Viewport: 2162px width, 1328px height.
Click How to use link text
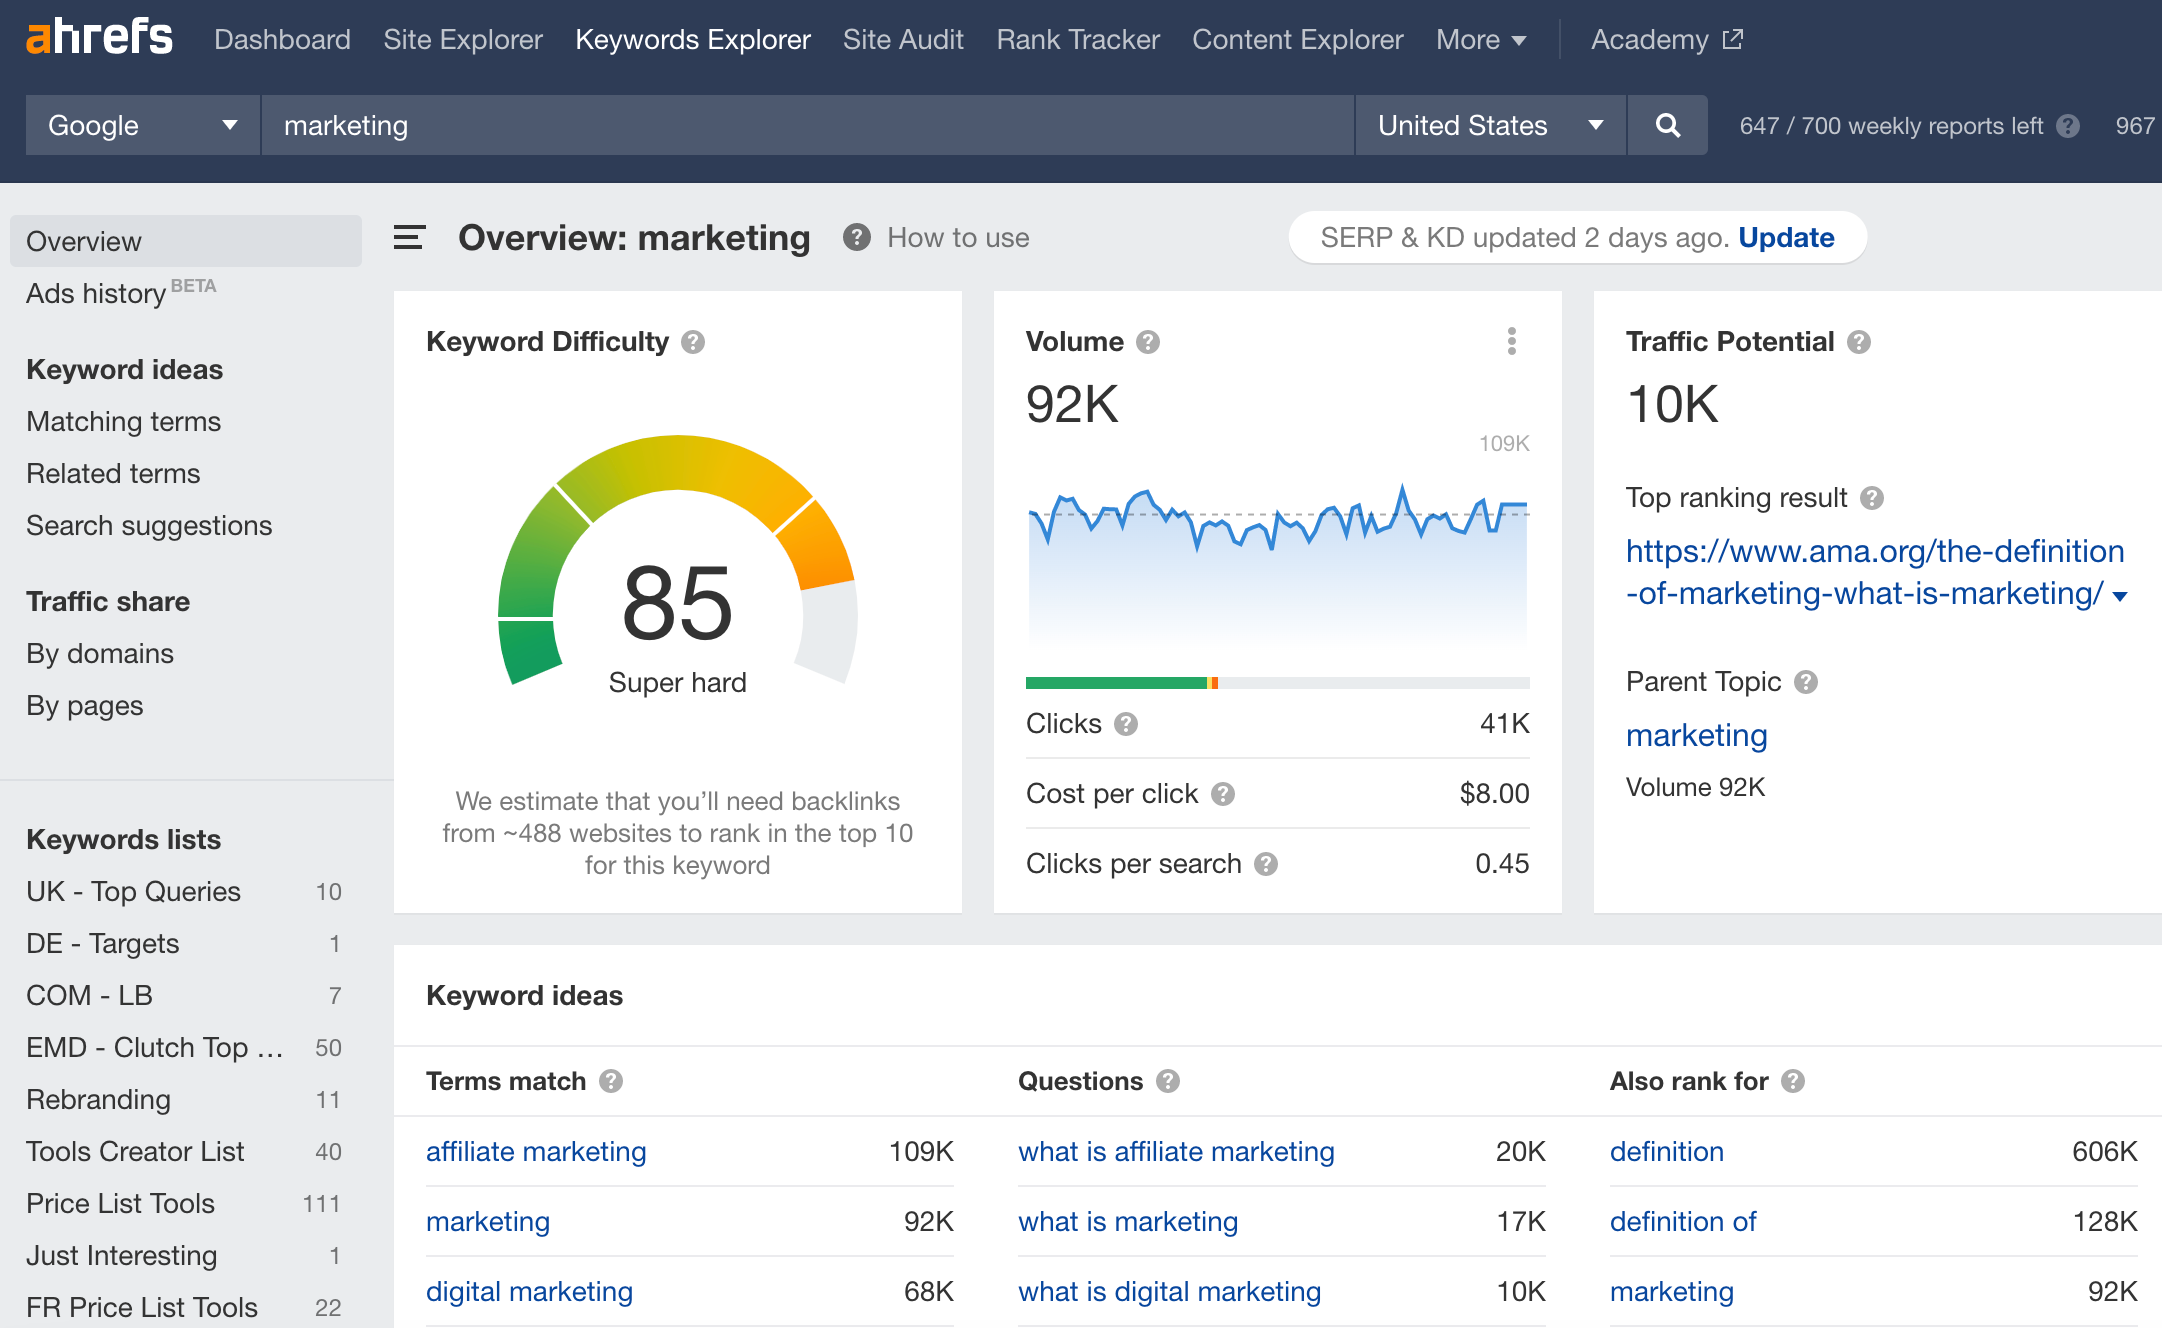coord(958,238)
